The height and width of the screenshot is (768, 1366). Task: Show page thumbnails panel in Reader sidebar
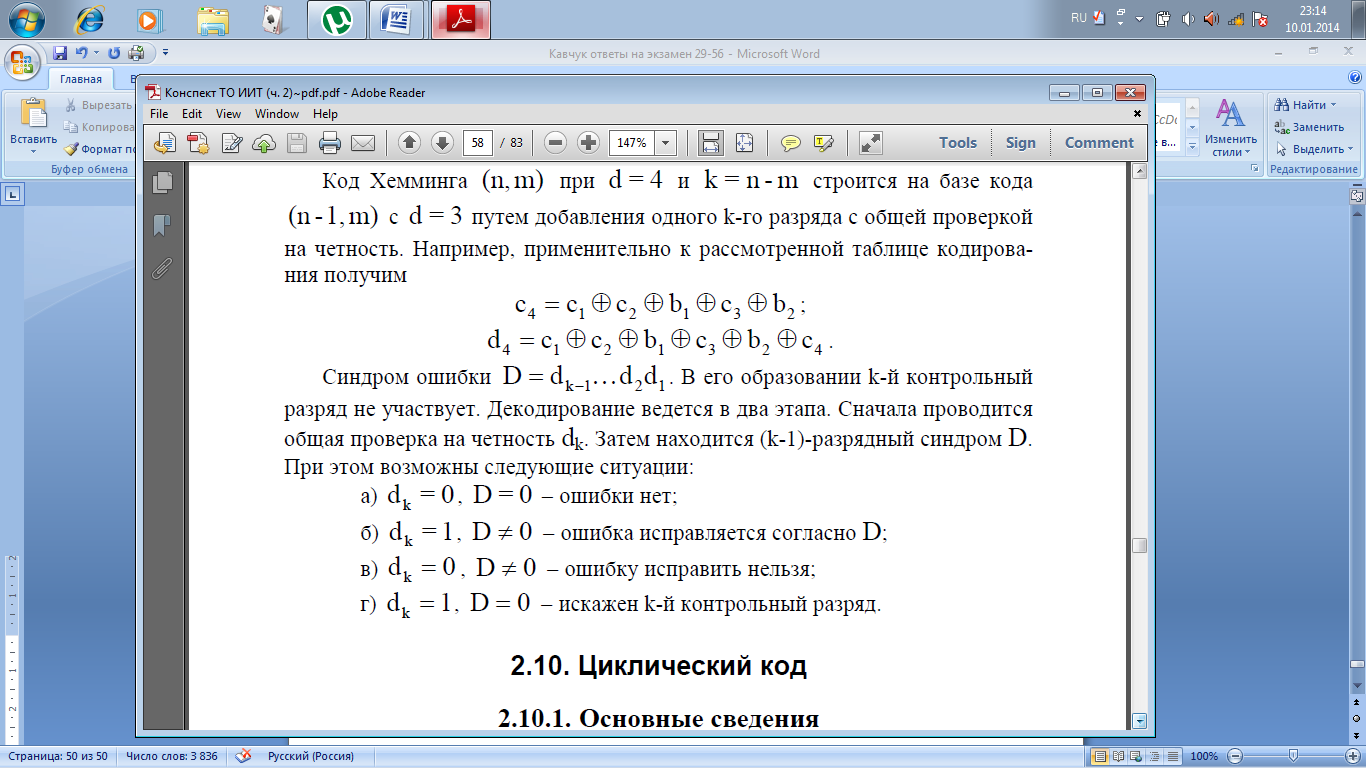point(162,182)
